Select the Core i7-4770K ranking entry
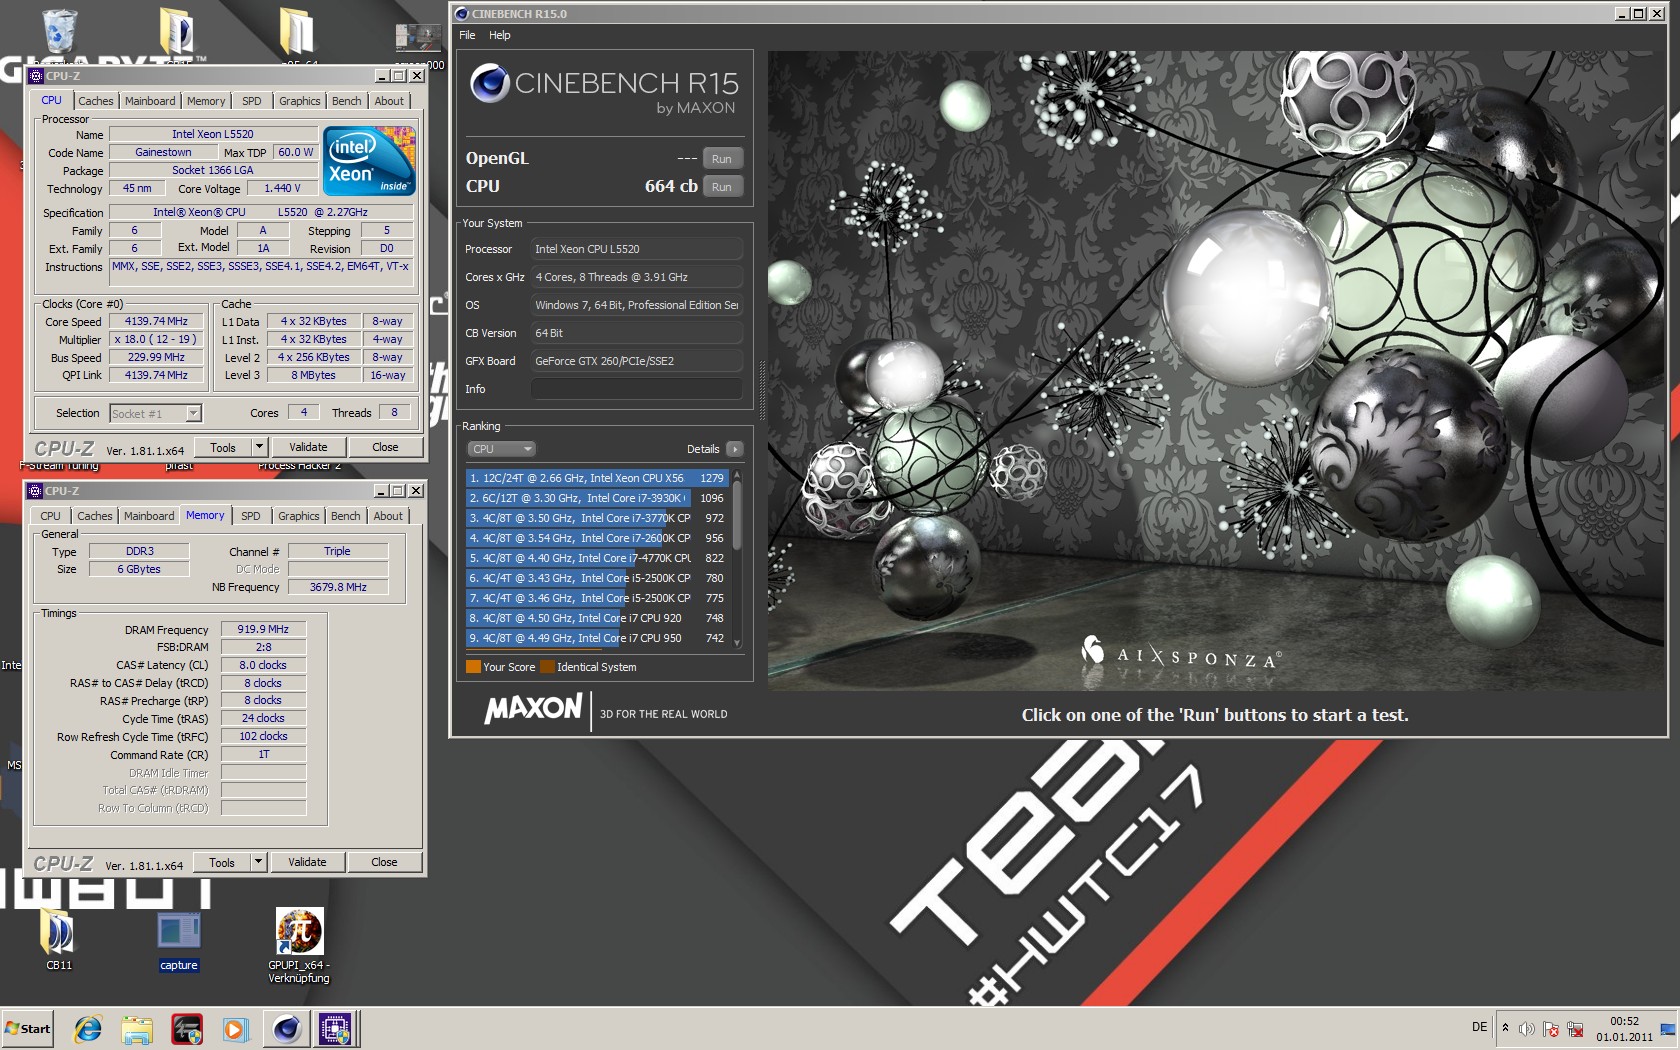This screenshot has width=1680, height=1050. click(597, 558)
